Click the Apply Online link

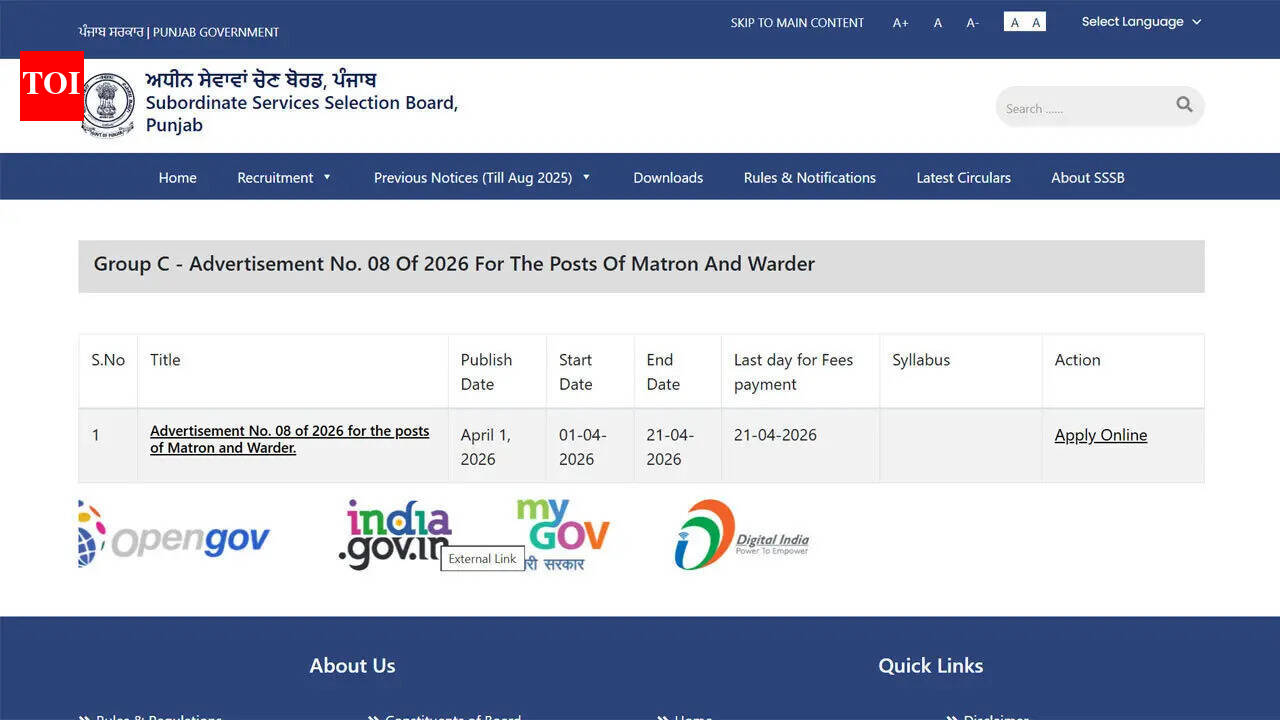point(1100,435)
